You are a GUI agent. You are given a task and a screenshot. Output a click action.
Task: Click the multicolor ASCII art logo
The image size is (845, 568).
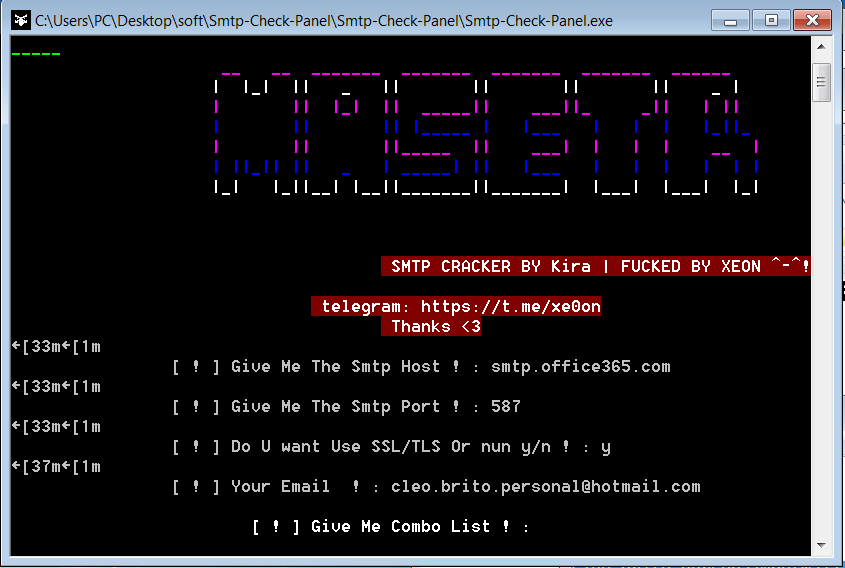click(x=486, y=133)
